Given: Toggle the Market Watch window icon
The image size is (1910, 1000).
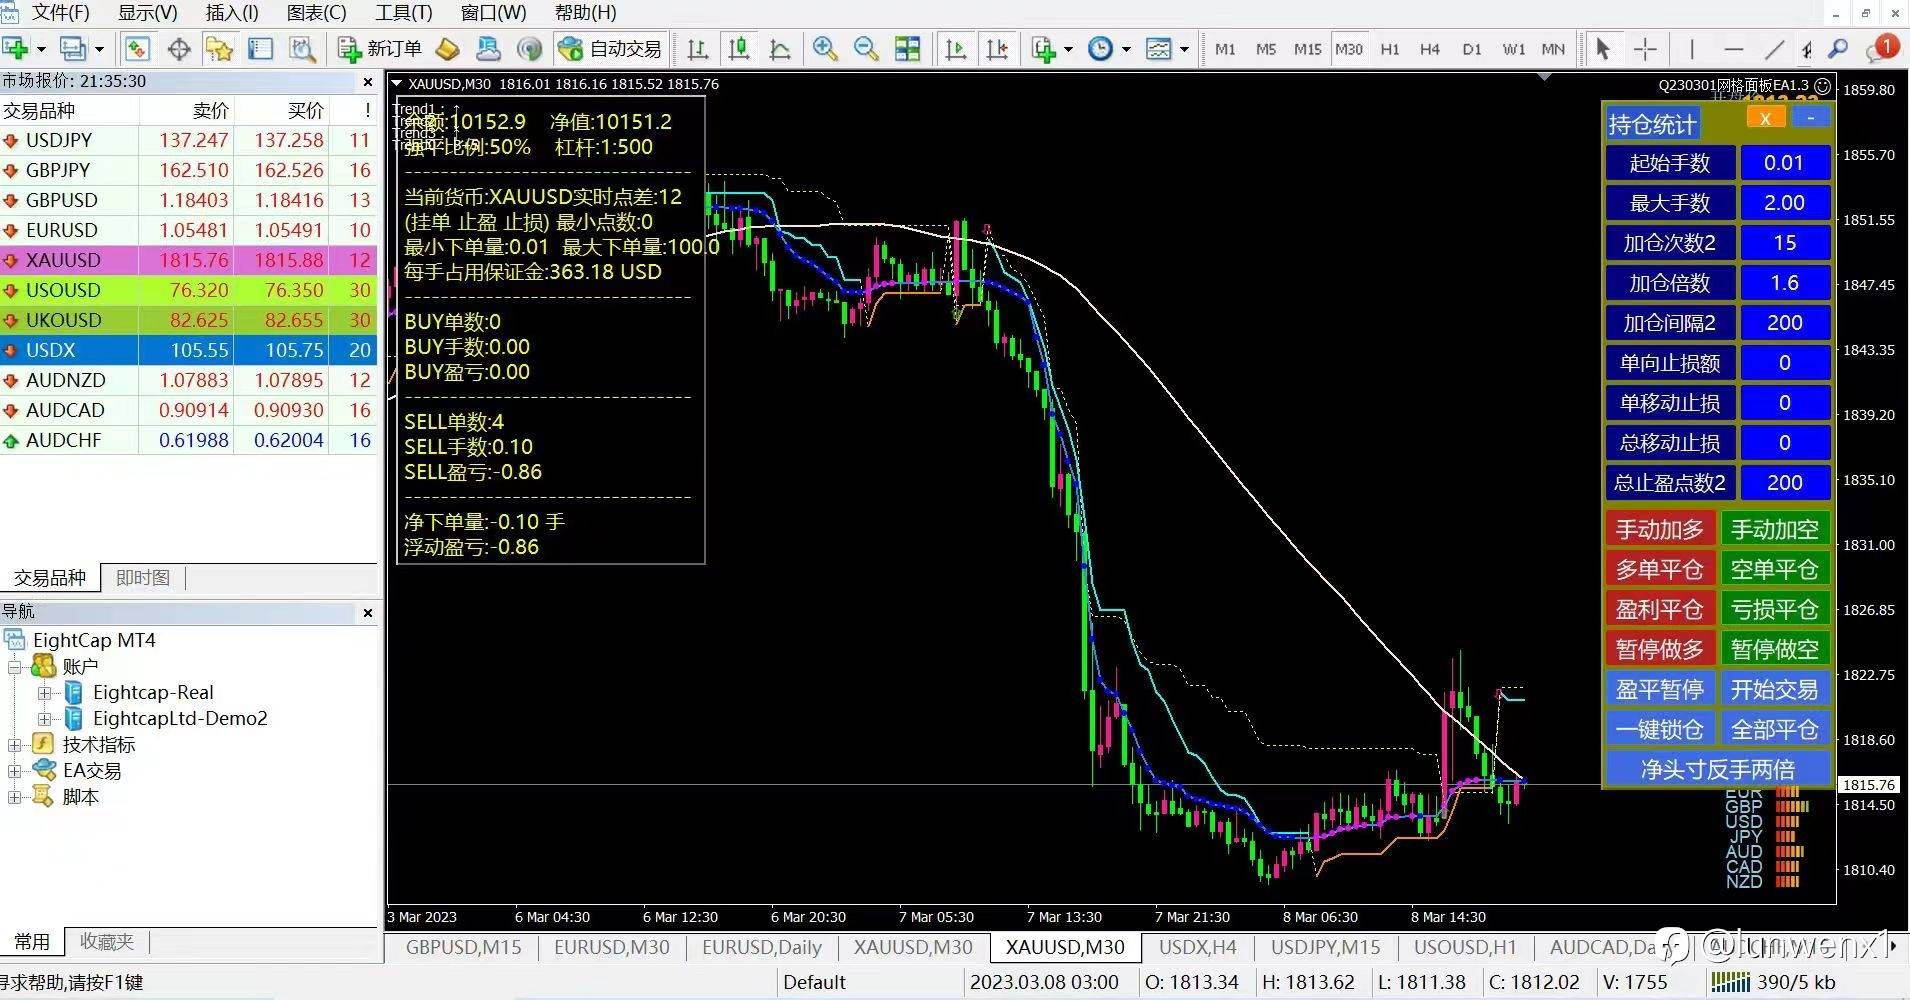Looking at the screenshot, I should pos(137,48).
